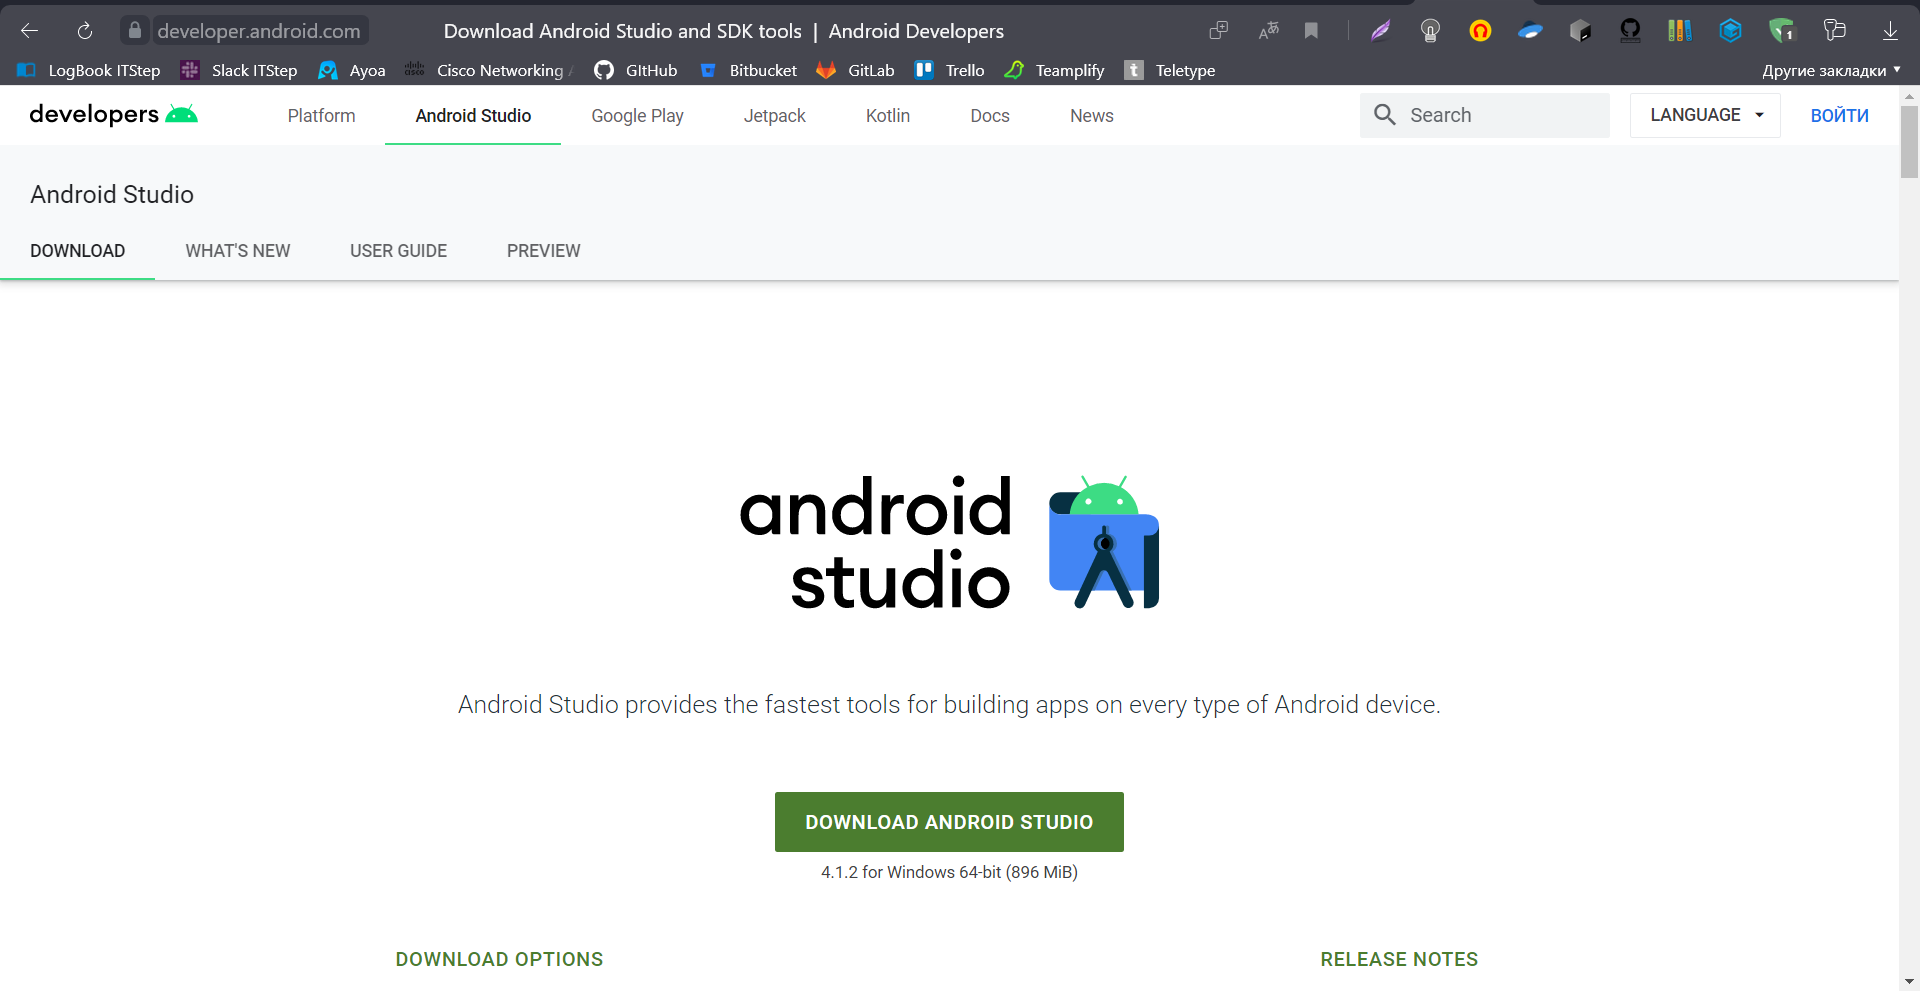Select the DOWNLOAD tab
This screenshot has width=1920, height=991.
(x=77, y=251)
